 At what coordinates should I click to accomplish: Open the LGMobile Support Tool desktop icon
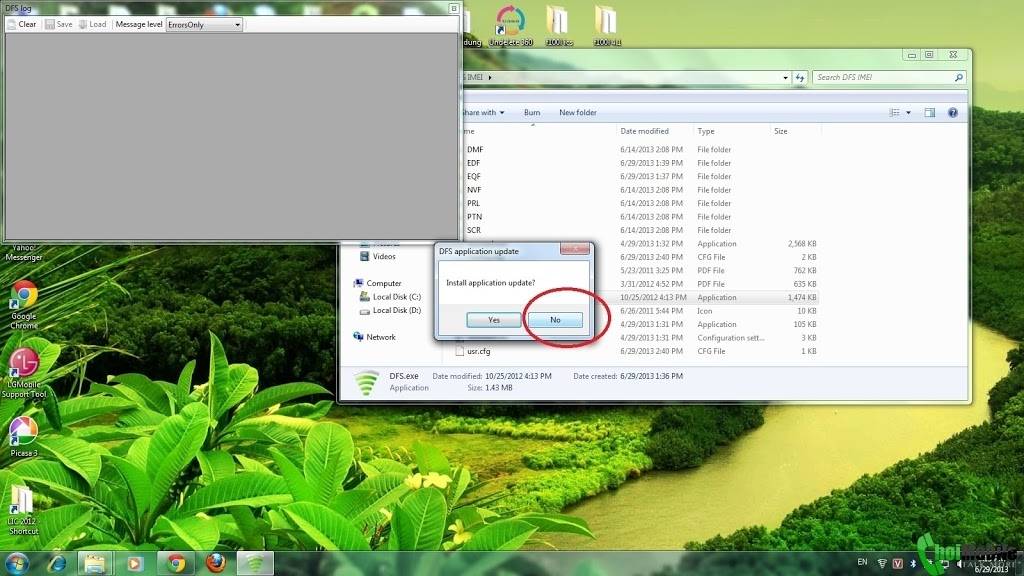click(24, 373)
